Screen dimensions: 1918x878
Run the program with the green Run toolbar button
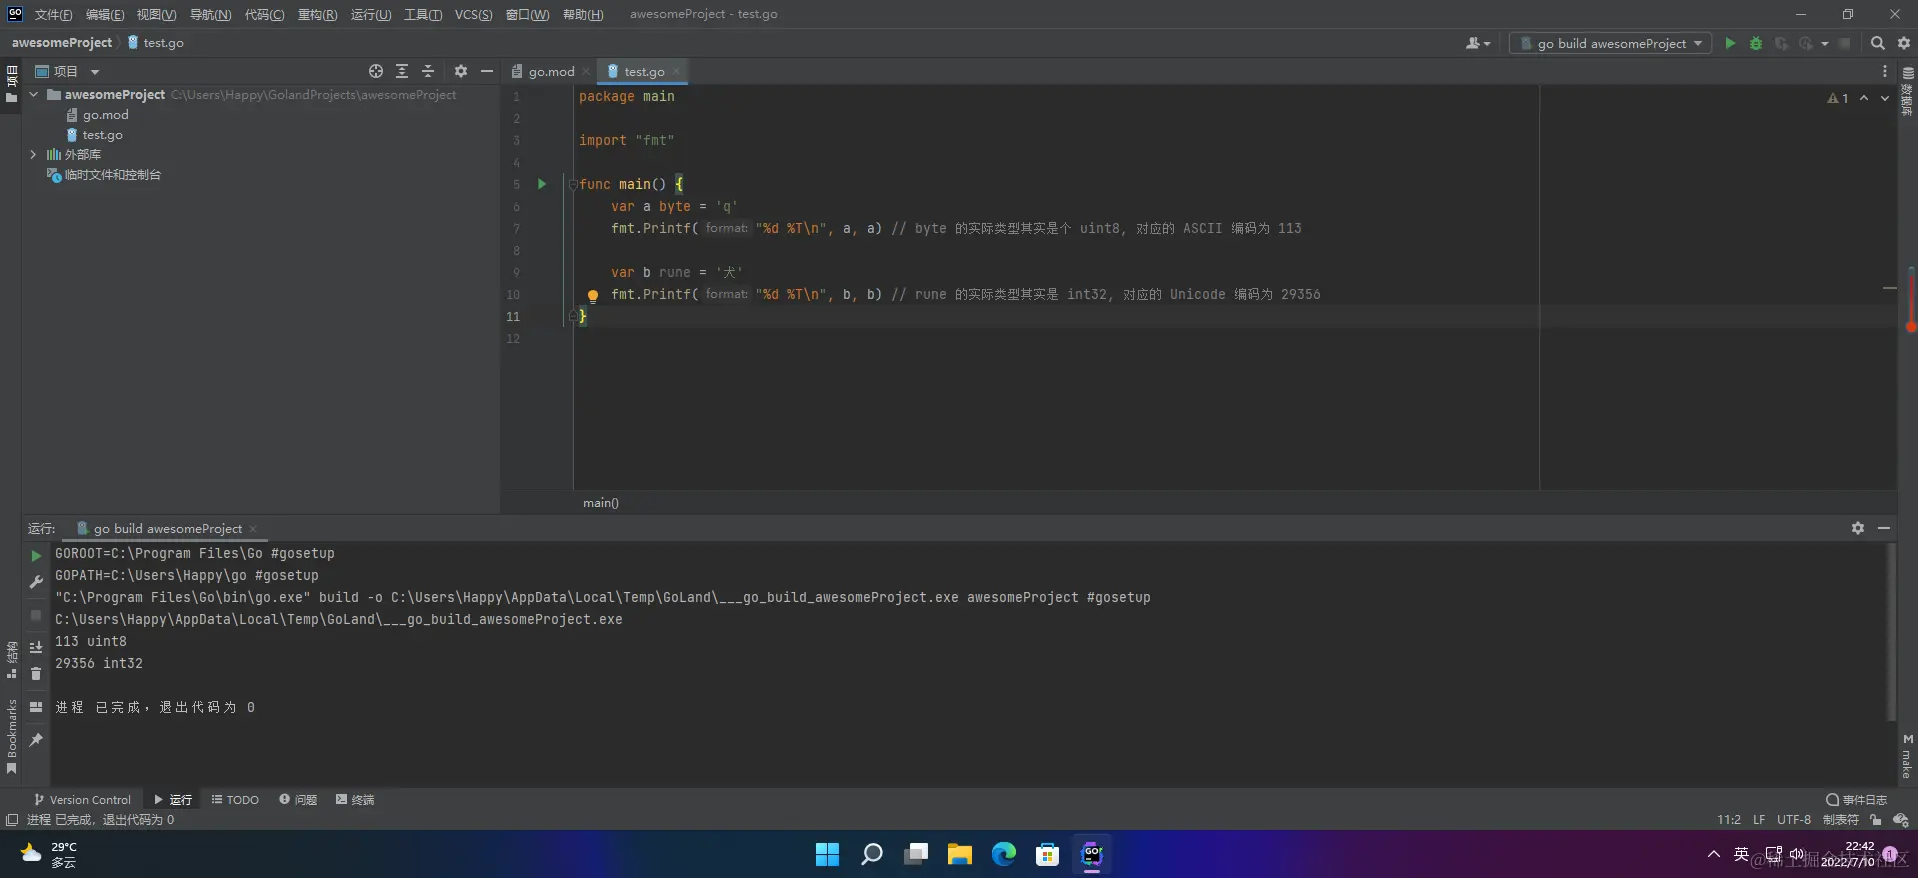click(x=1730, y=43)
